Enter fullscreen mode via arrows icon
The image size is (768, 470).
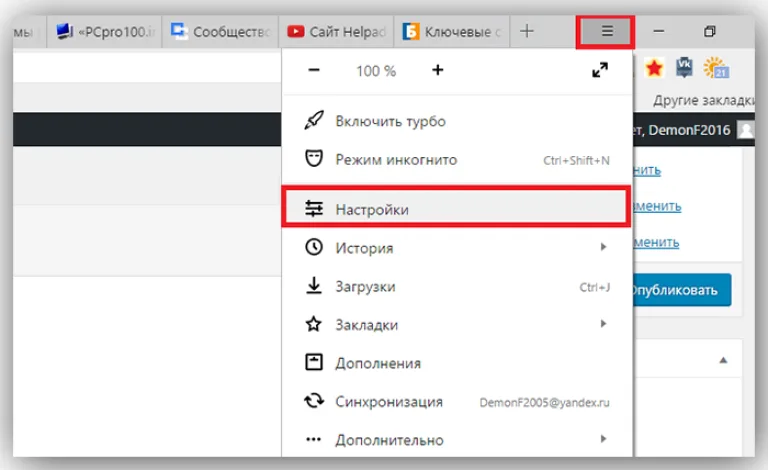click(x=600, y=70)
